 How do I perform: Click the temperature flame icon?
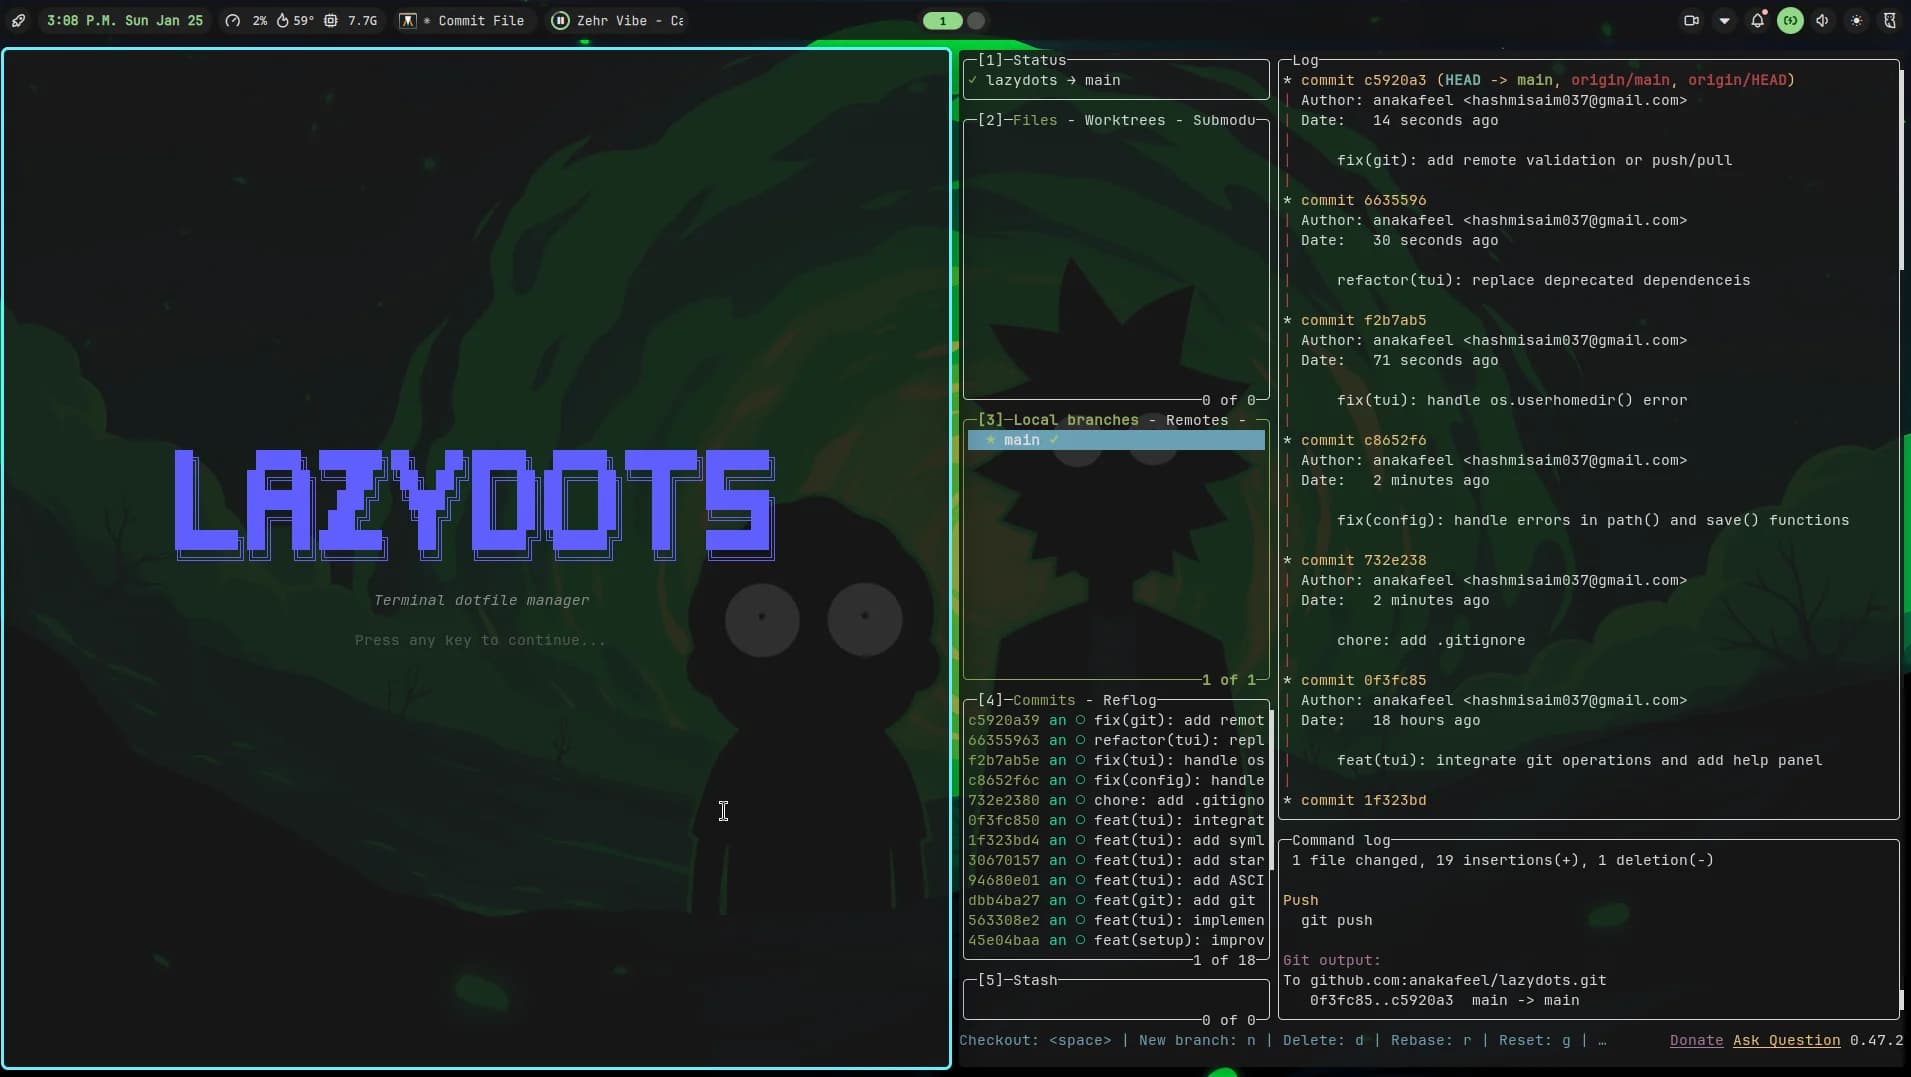click(x=282, y=20)
